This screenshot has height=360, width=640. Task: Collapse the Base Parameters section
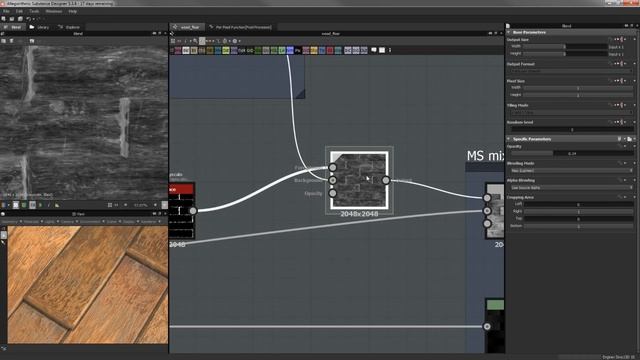(x=509, y=32)
